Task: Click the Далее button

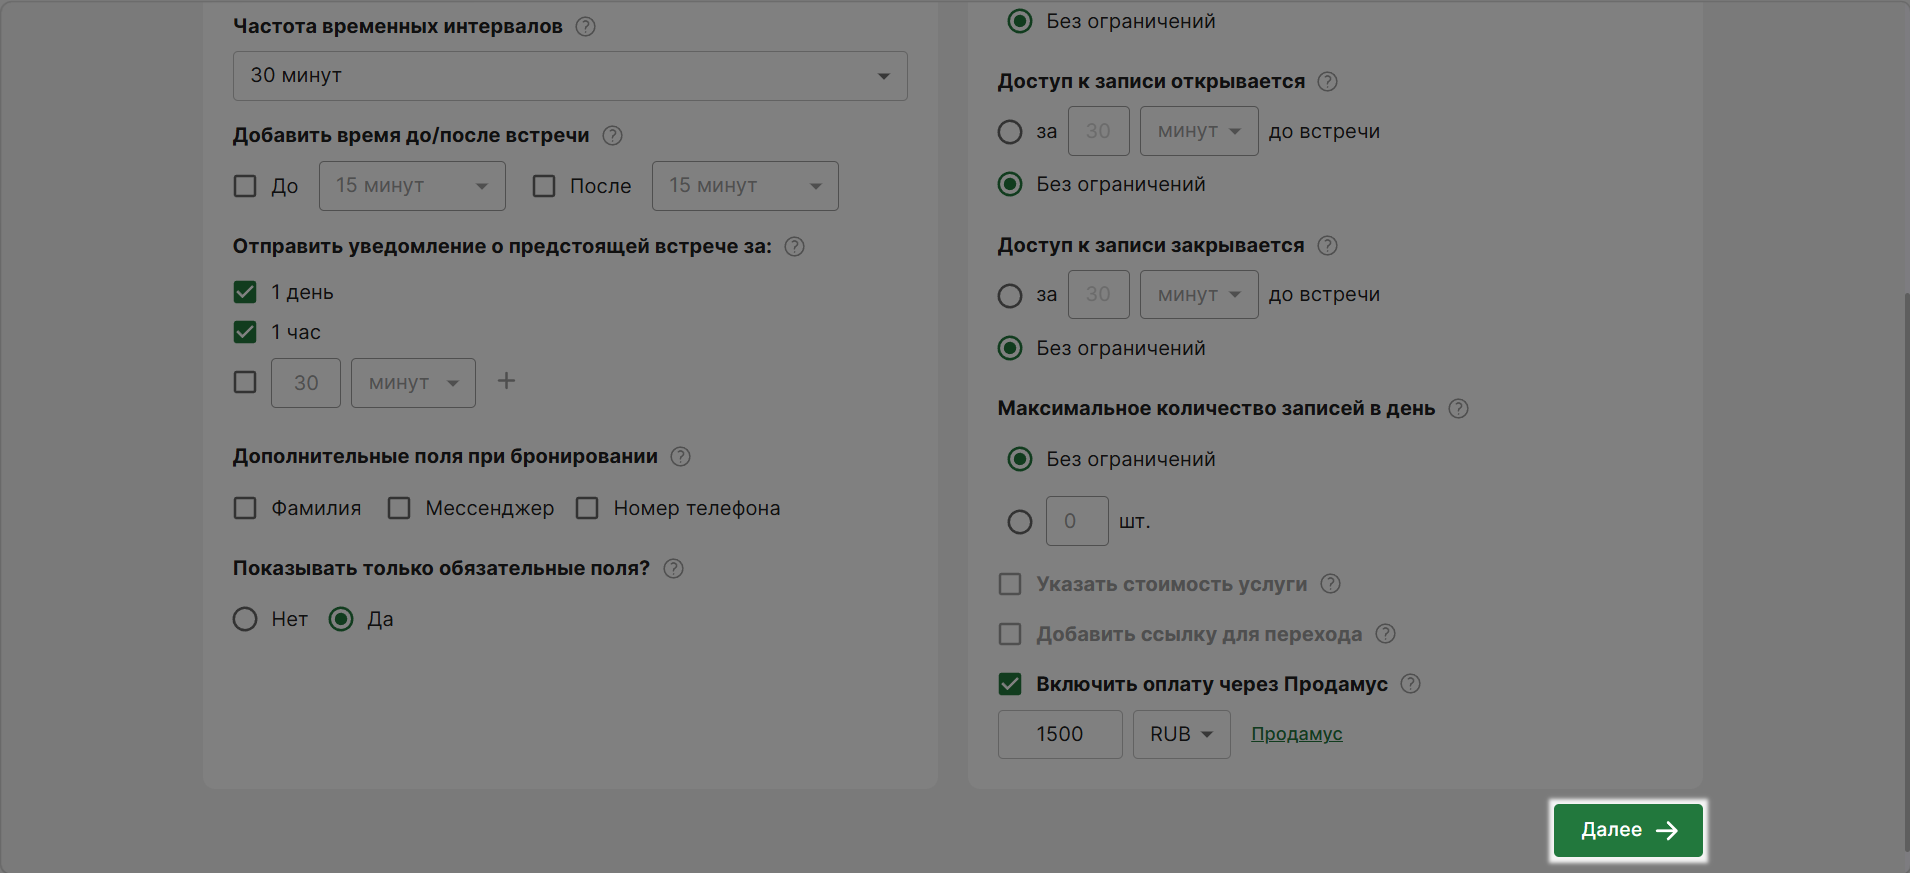Action: (1627, 830)
